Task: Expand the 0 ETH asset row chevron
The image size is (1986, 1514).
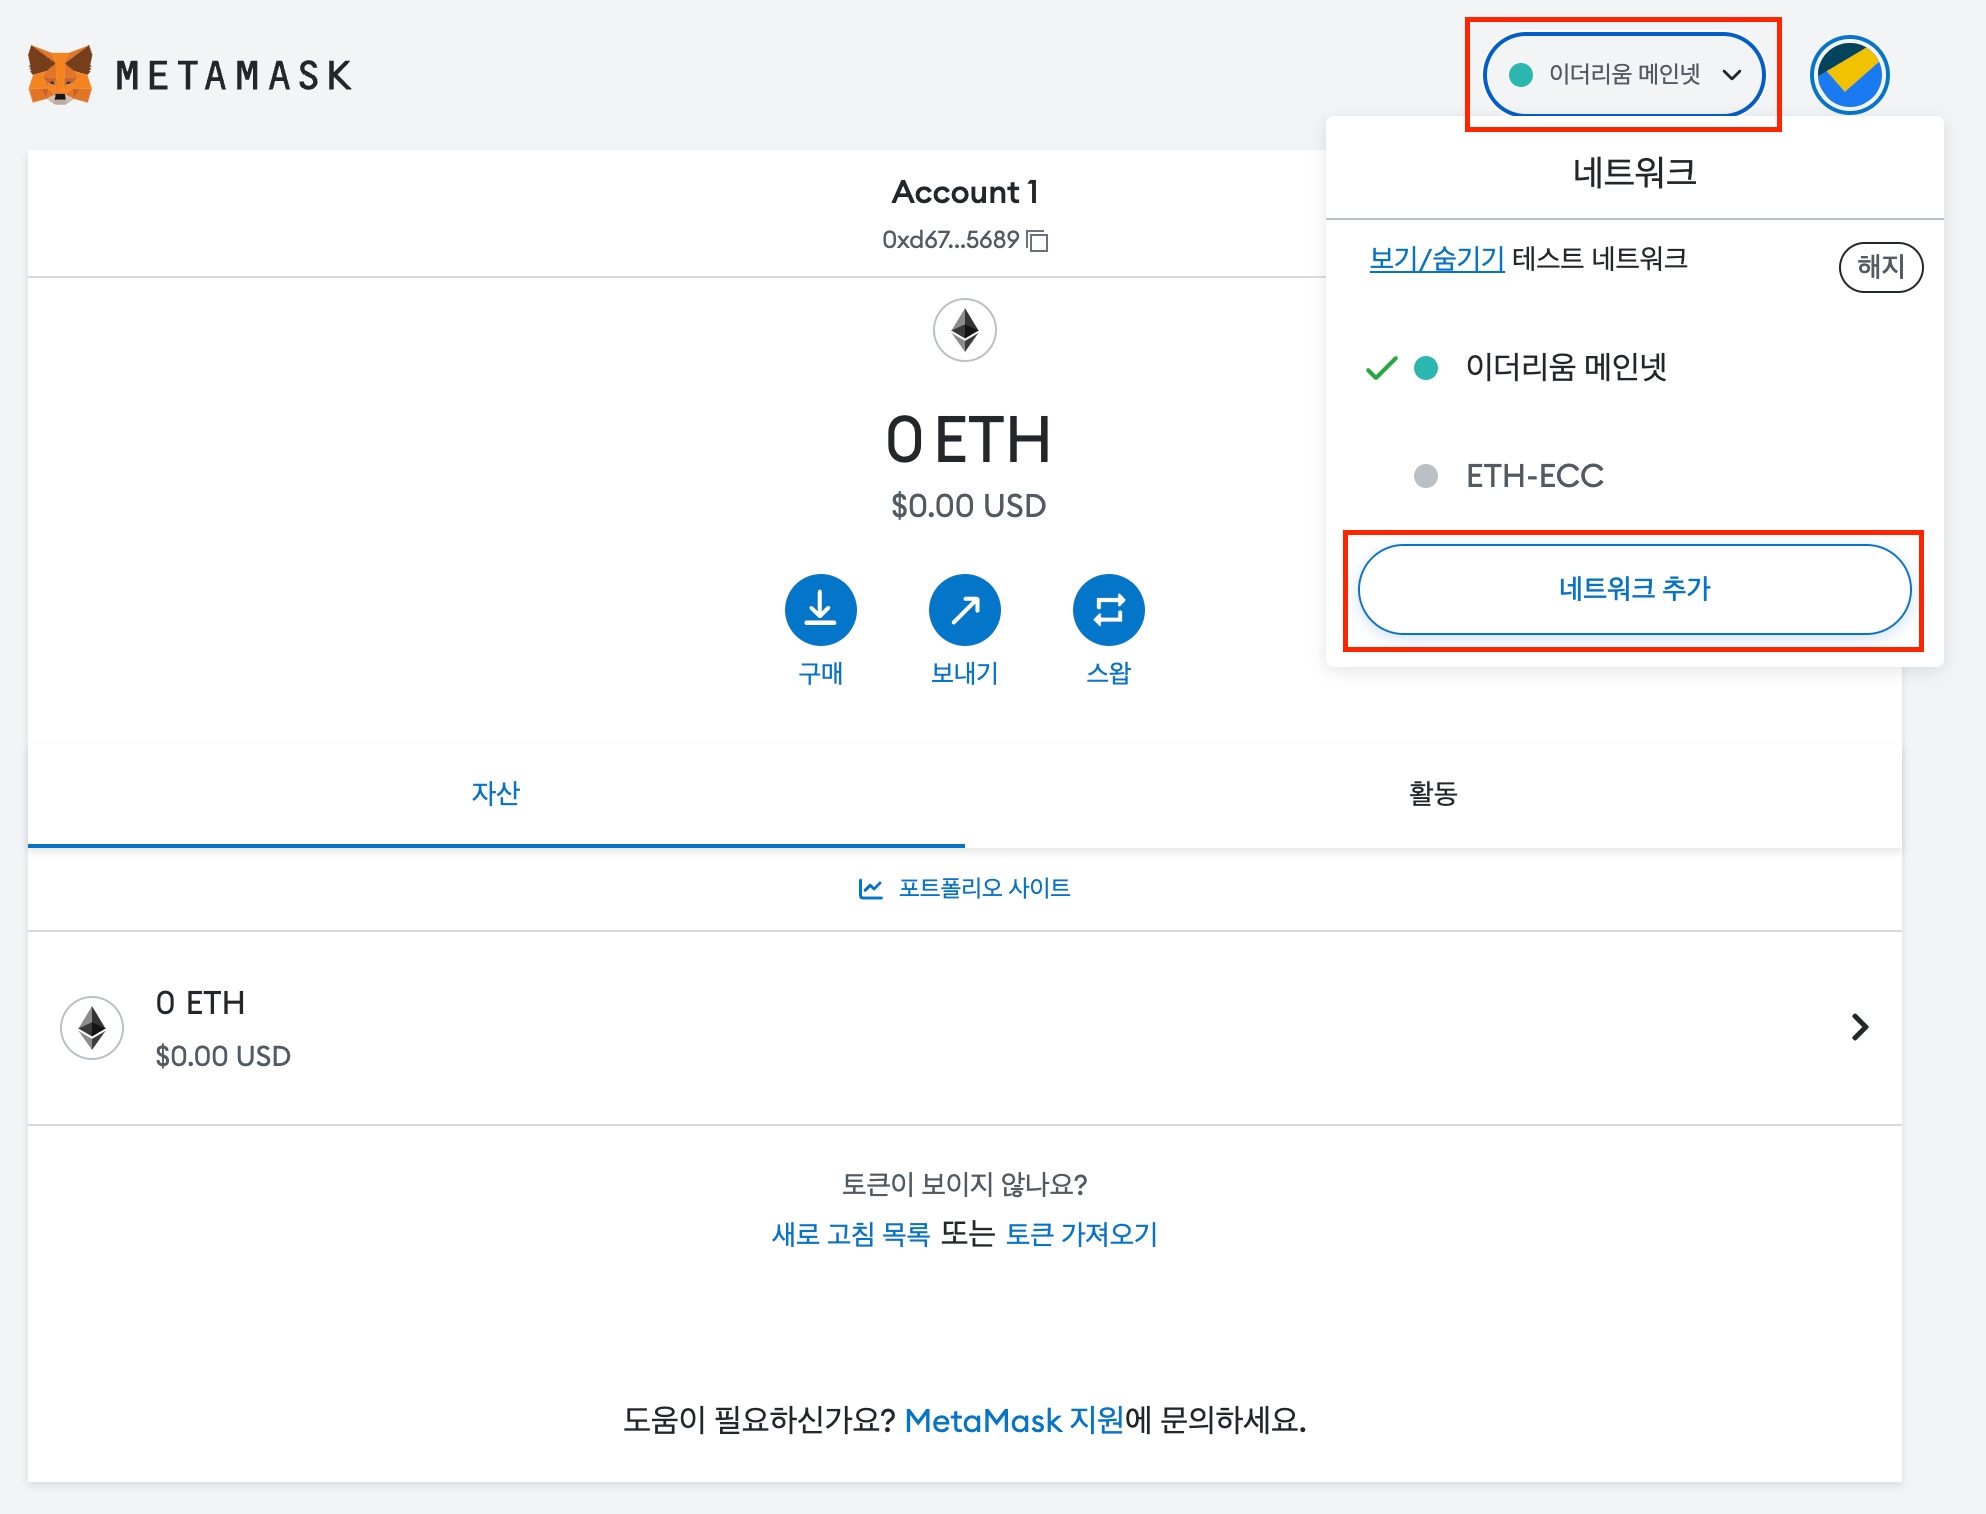Action: (1859, 1027)
